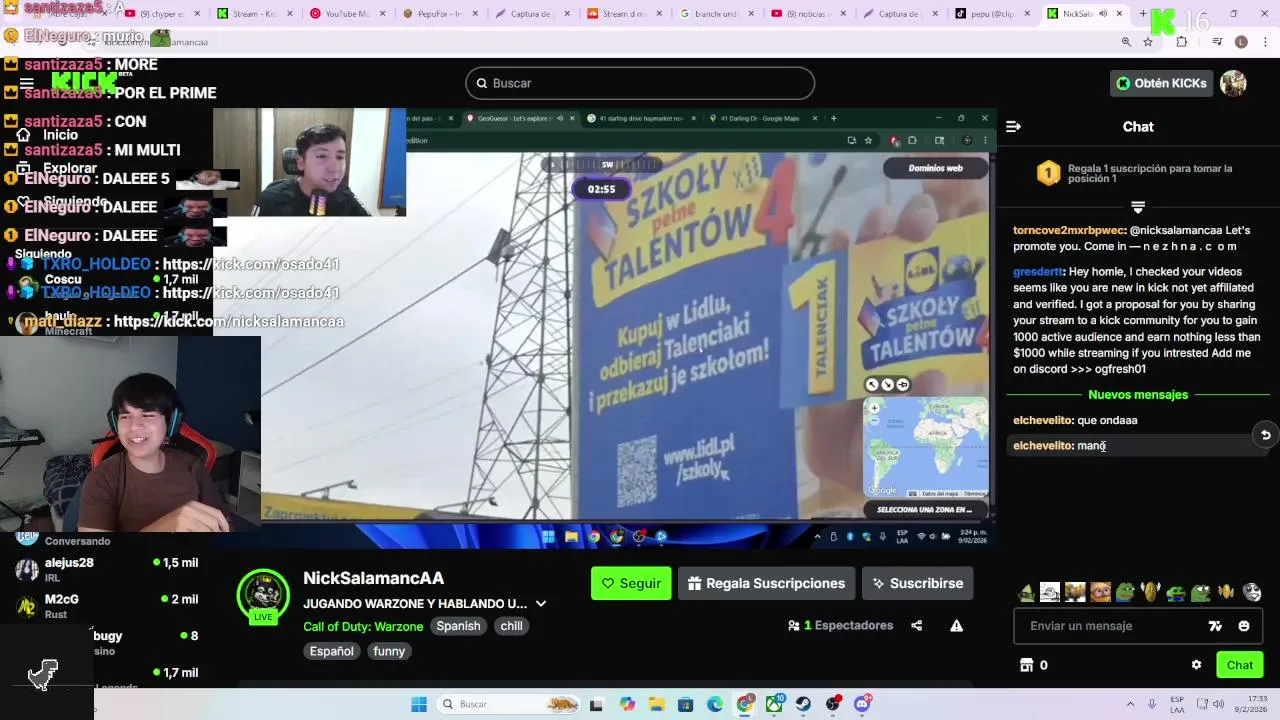
Task: Click the 'Suscribirse' button
Action: pos(917,583)
